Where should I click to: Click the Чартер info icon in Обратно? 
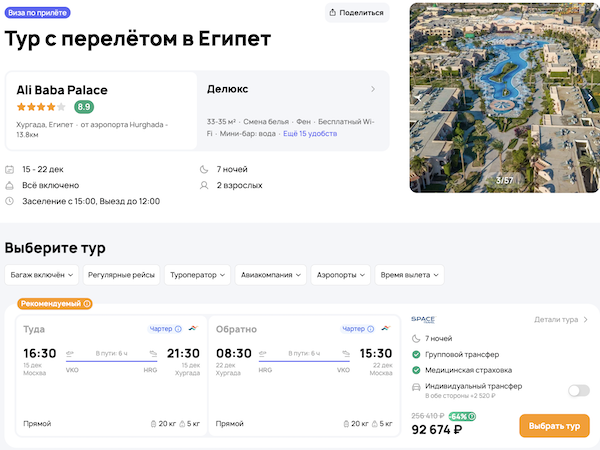(x=374, y=328)
